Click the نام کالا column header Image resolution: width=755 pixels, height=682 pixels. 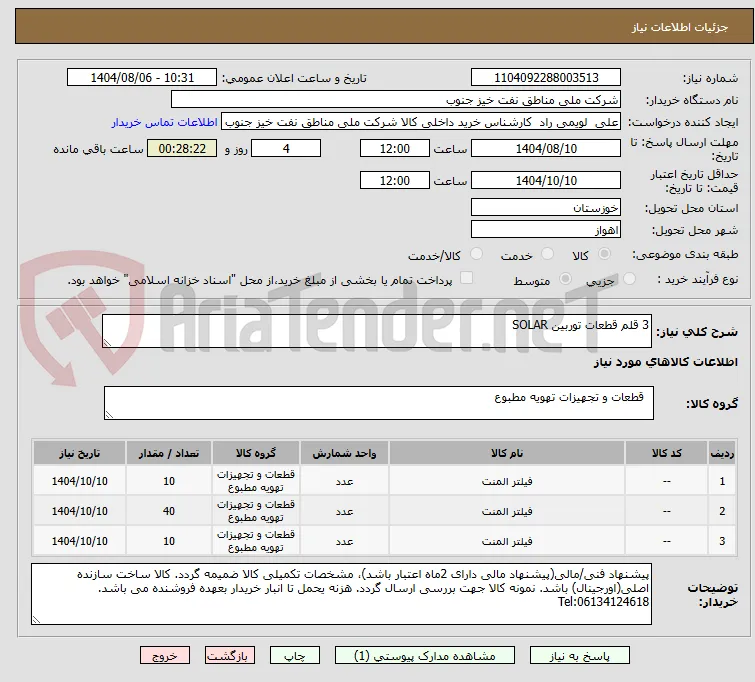pyautogui.click(x=507, y=453)
